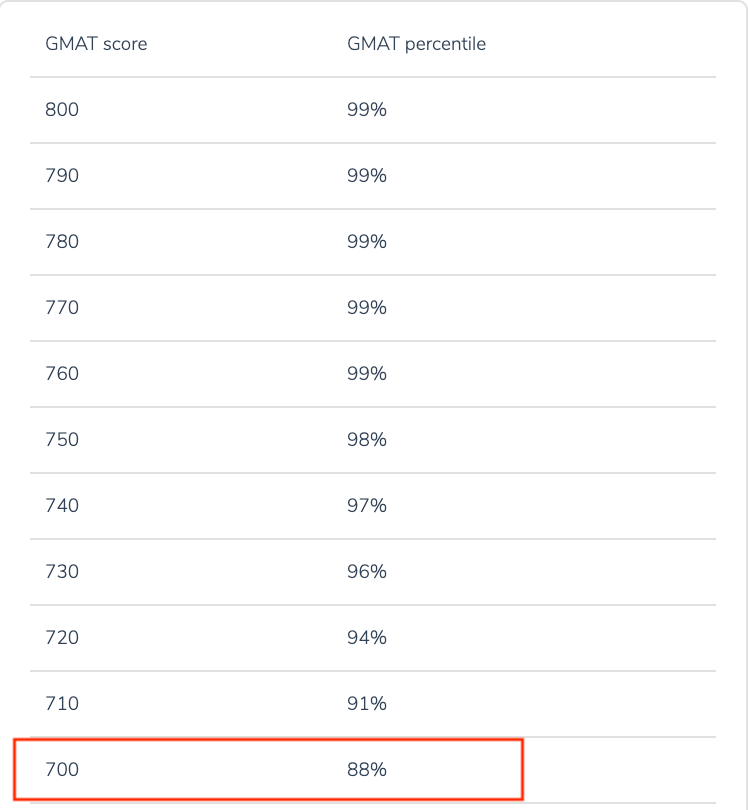This screenshot has height=810, width=748.
Task: Click the 760 score cell
Action: point(62,374)
